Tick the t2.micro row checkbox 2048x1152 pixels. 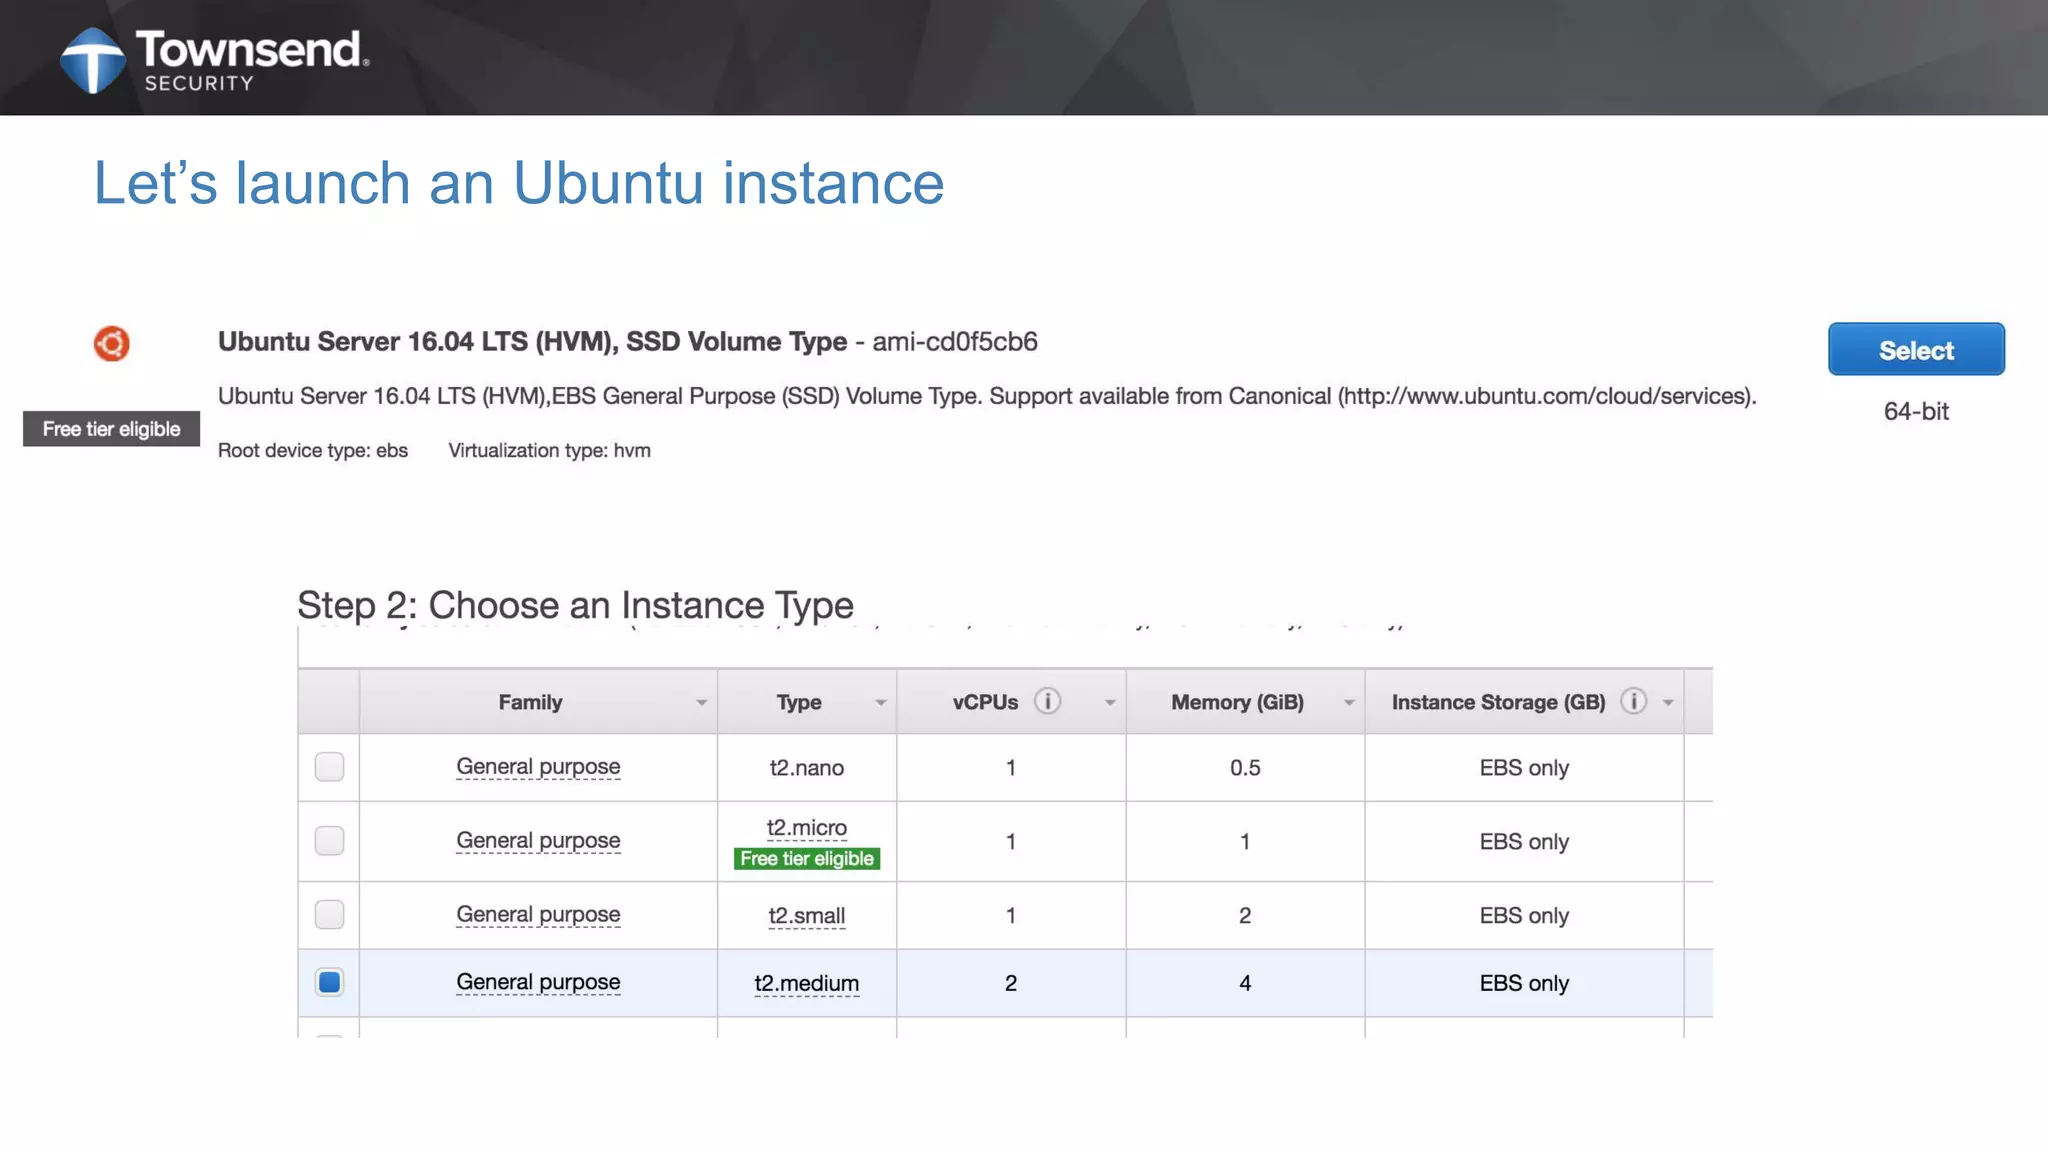pyautogui.click(x=329, y=841)
